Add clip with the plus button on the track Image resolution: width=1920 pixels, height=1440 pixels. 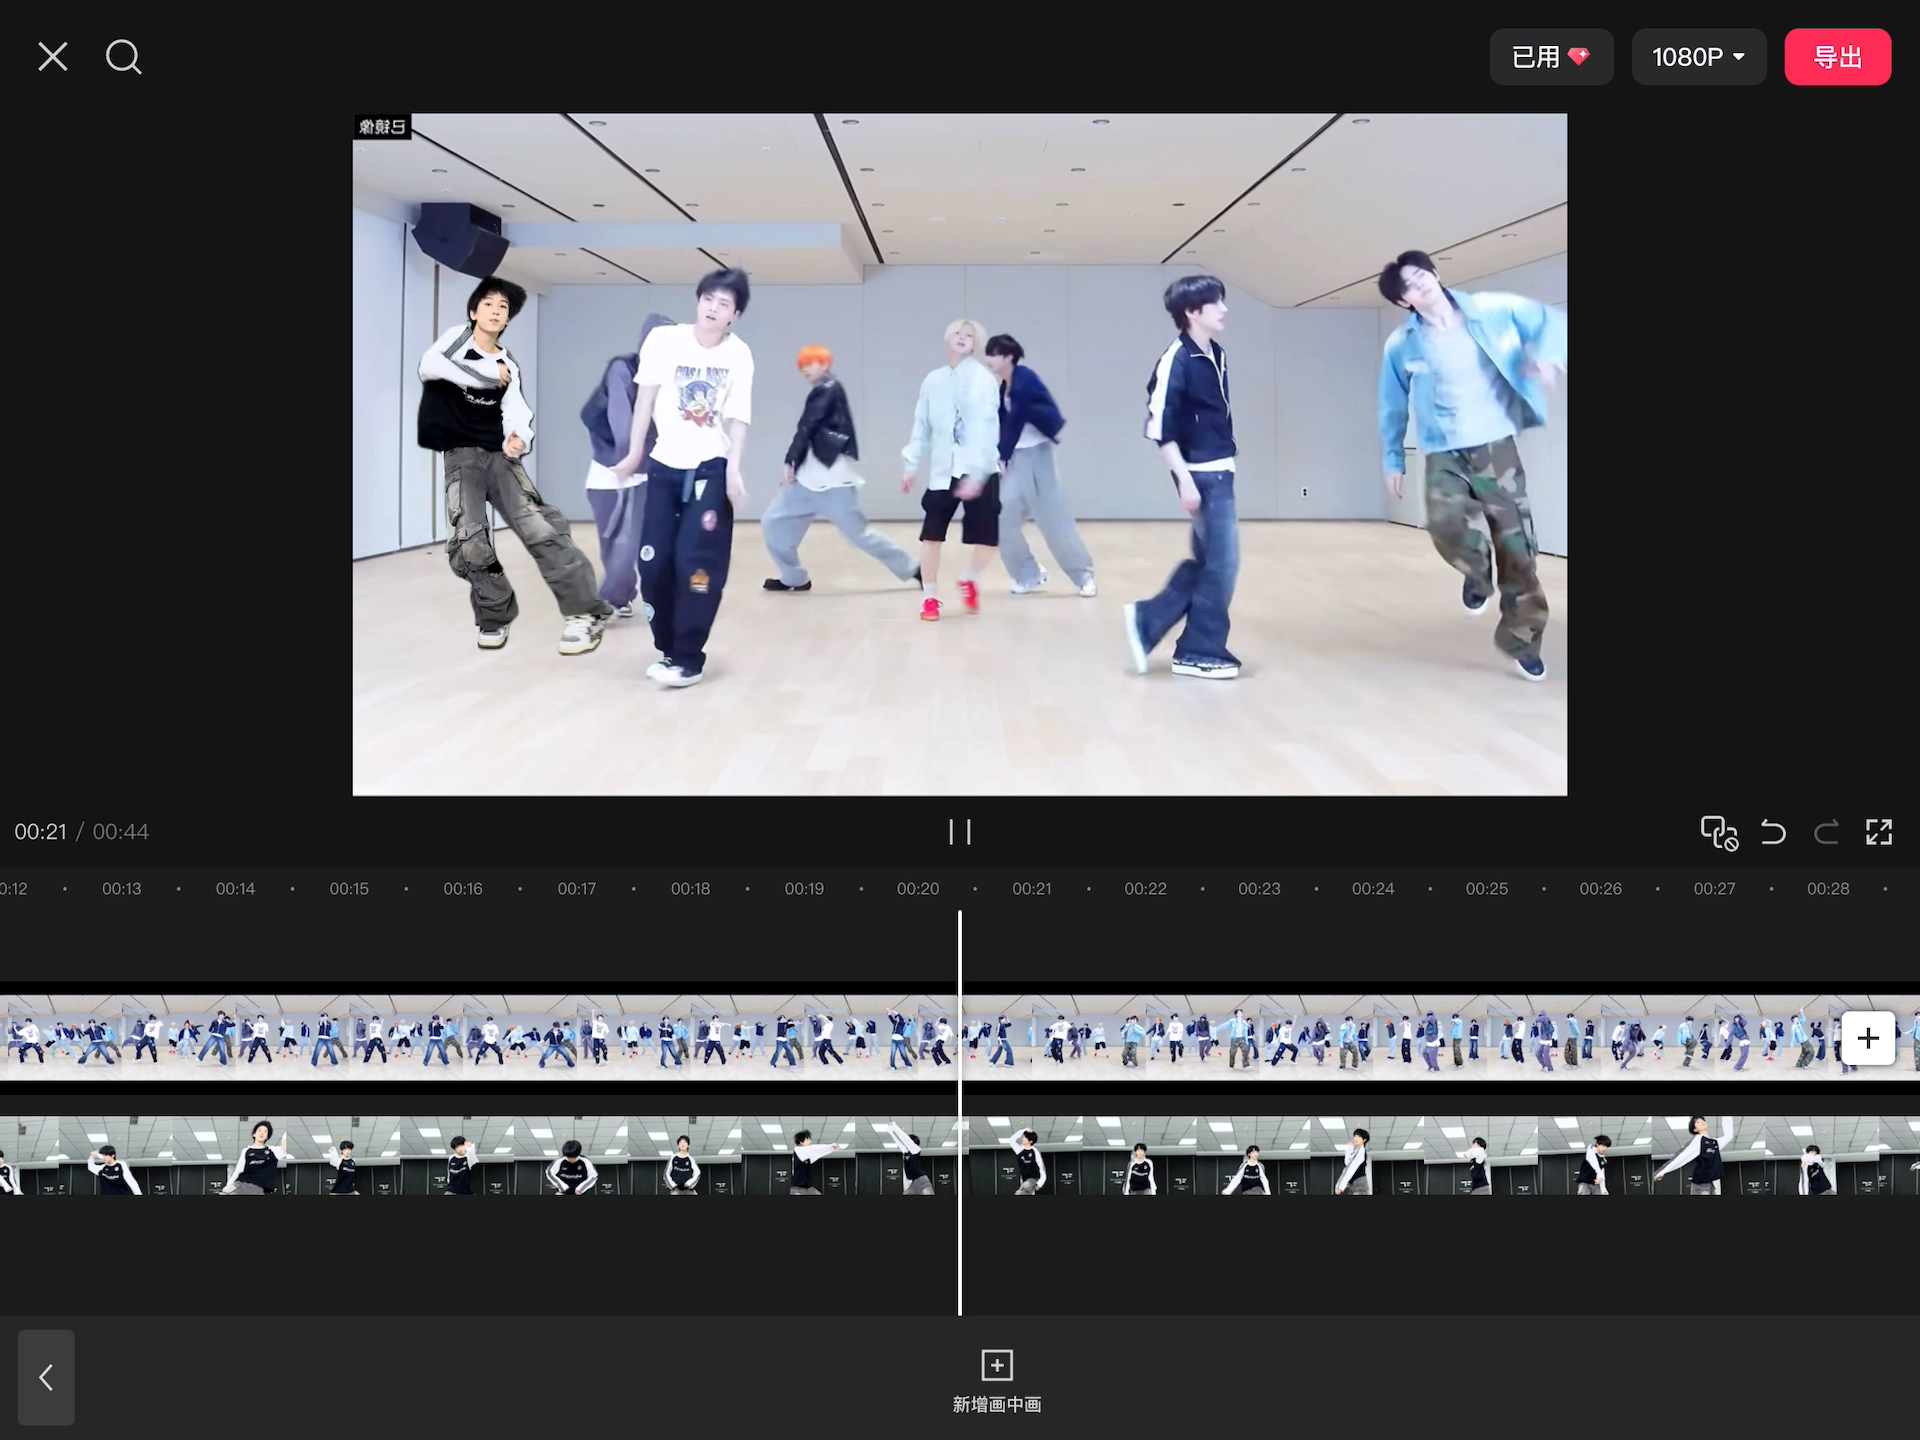(1867, 1038)
